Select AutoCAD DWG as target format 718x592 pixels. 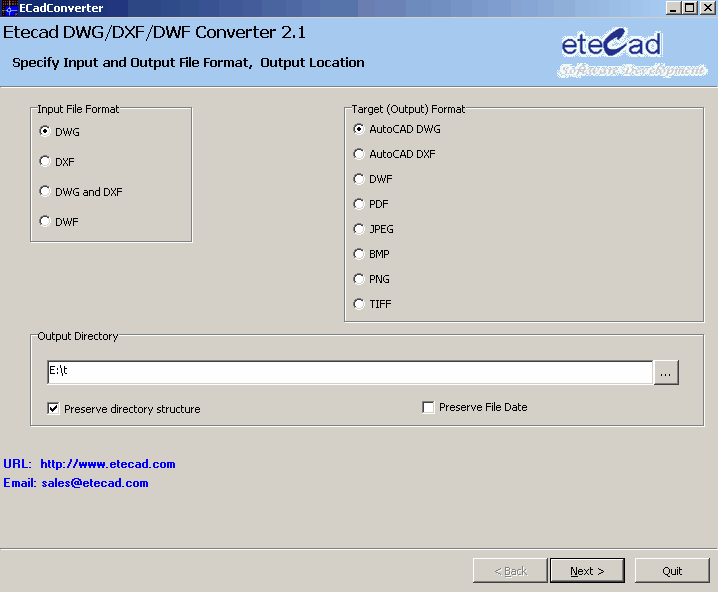coord(359,129)
